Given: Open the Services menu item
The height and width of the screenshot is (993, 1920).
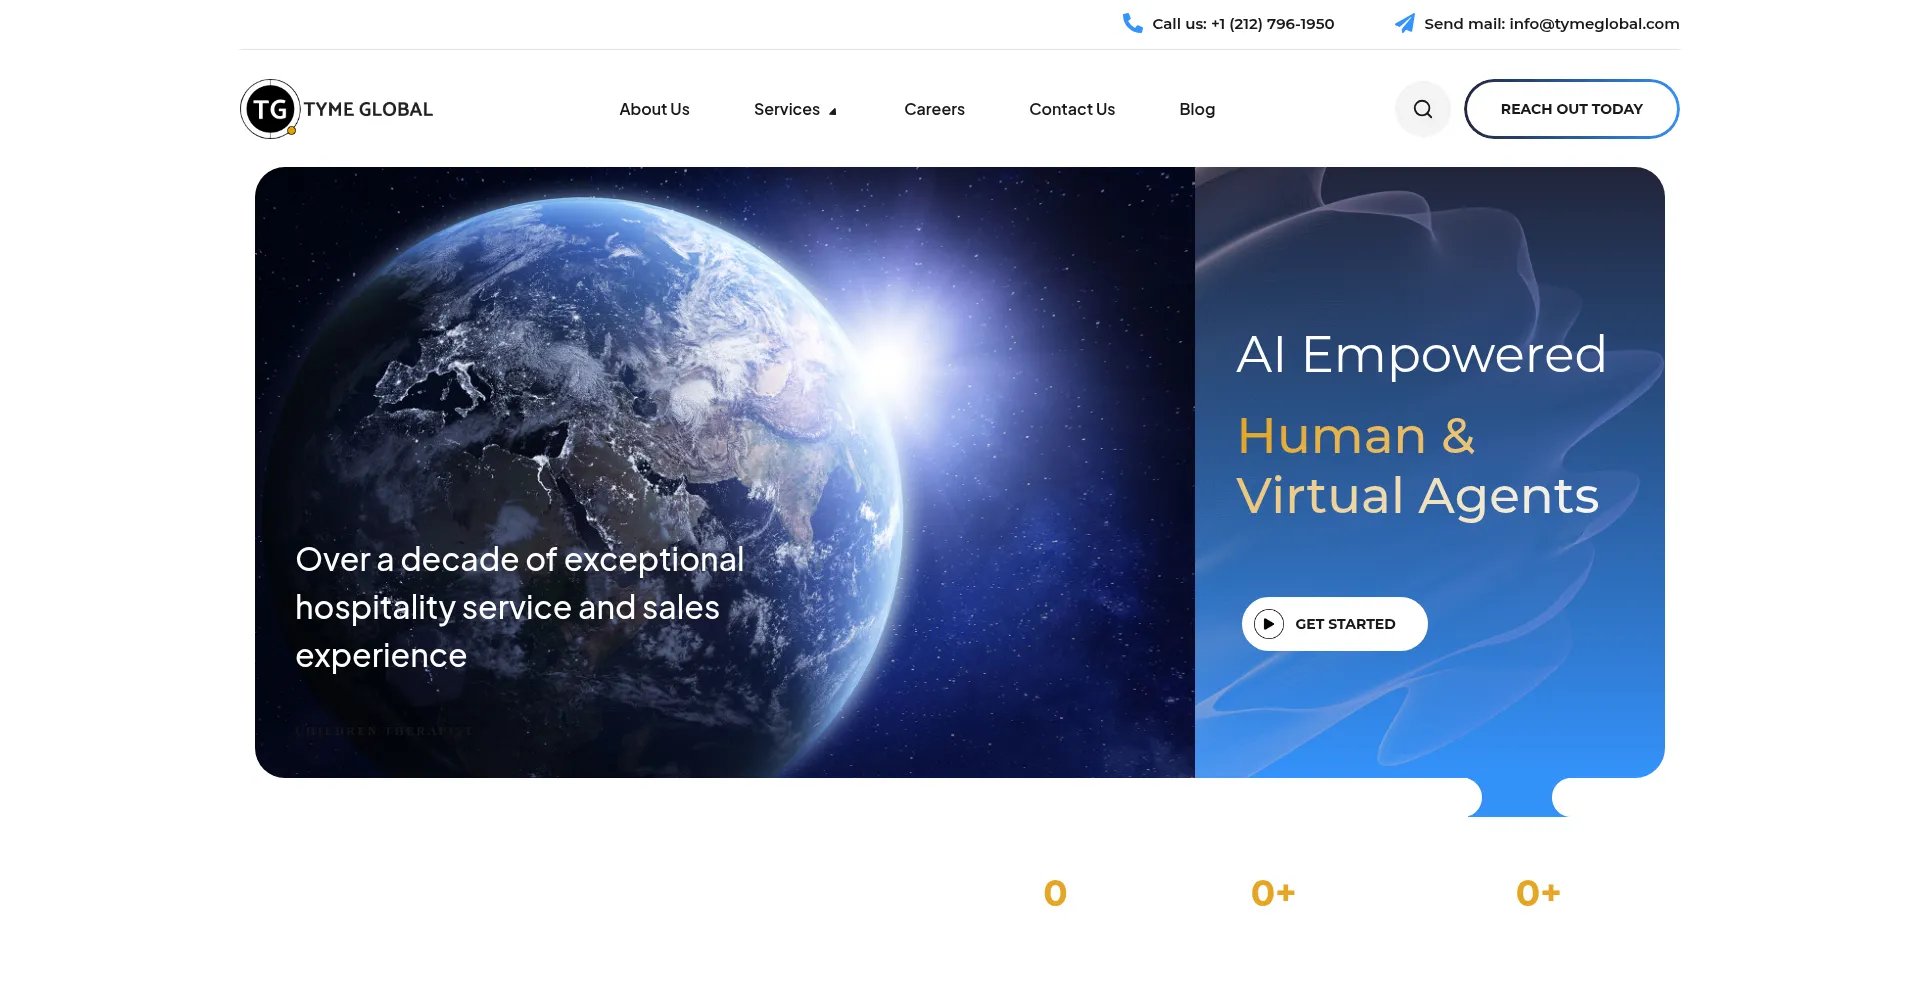Looking at the screenshot, I should [x=786, y=109].
